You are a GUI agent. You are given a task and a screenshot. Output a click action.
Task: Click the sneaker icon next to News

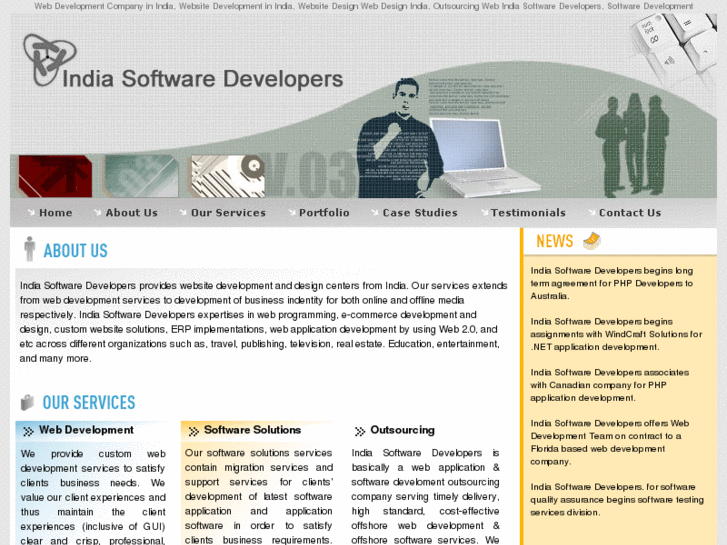(x=592, y=241)
